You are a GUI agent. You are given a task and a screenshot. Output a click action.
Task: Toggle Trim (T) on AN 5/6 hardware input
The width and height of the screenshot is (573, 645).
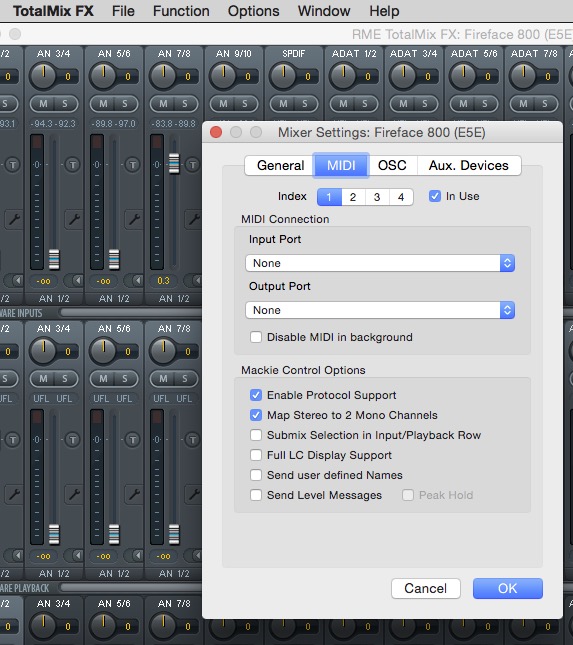point(132,165)
